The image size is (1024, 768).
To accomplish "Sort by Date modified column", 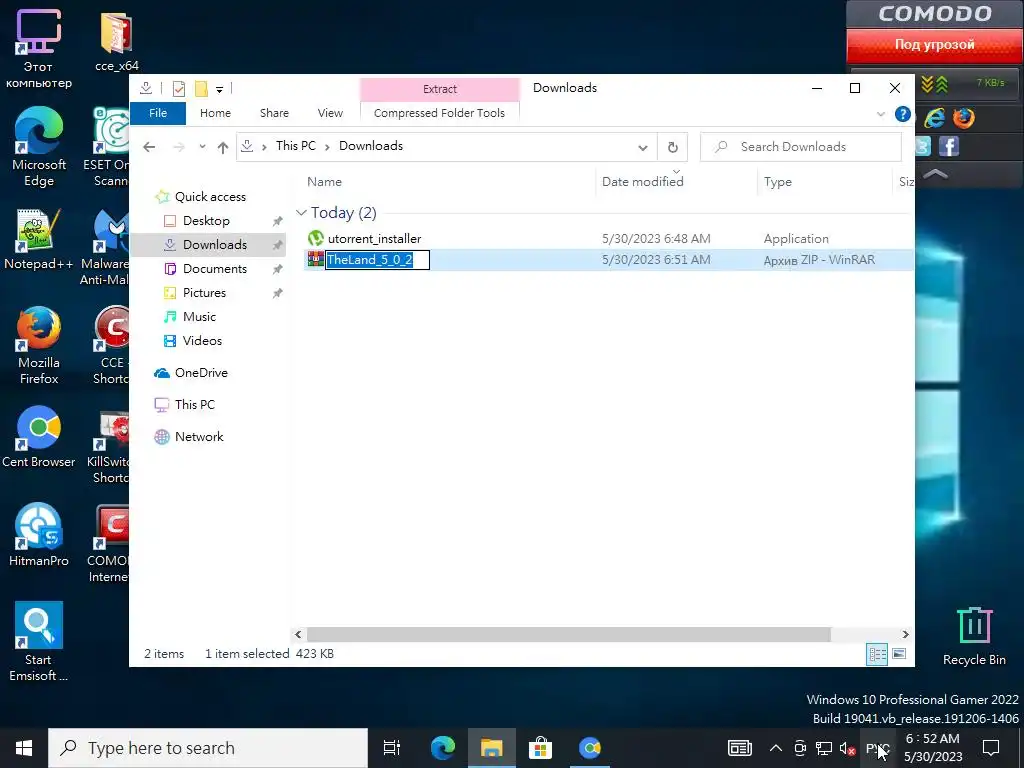I will 643,182.
